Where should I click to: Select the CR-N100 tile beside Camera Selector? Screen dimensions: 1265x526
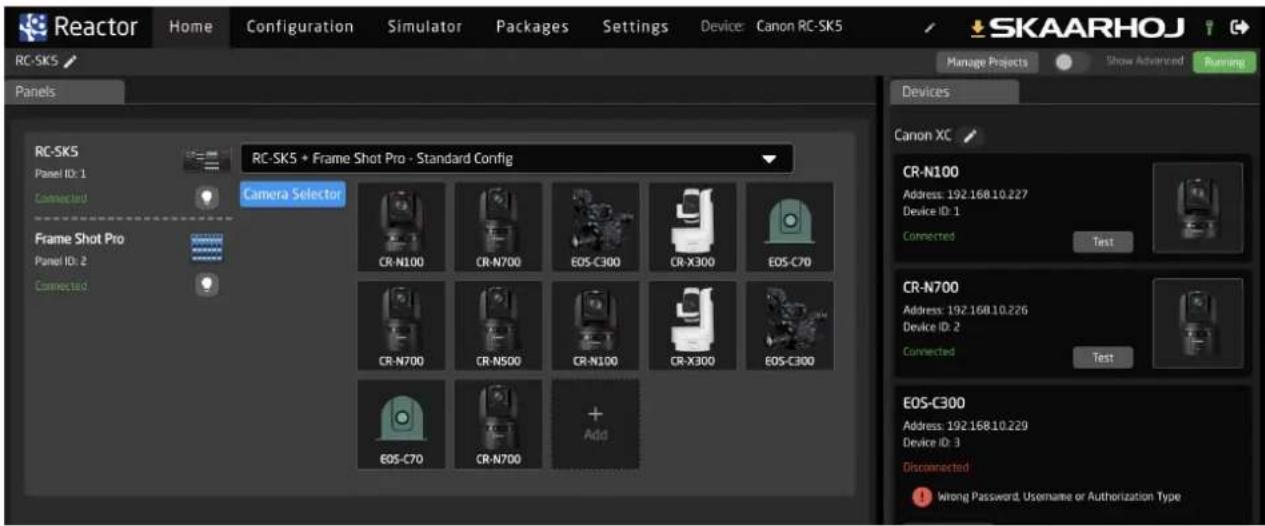402,227
